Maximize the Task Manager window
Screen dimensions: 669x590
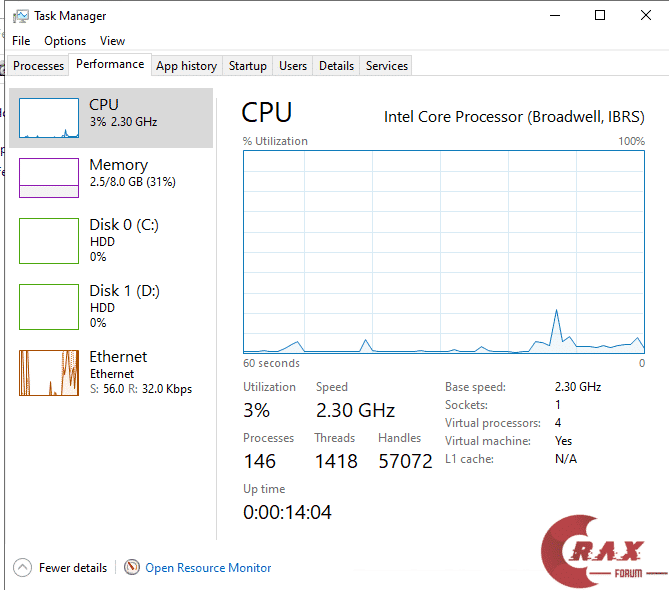tap(600, 16)
